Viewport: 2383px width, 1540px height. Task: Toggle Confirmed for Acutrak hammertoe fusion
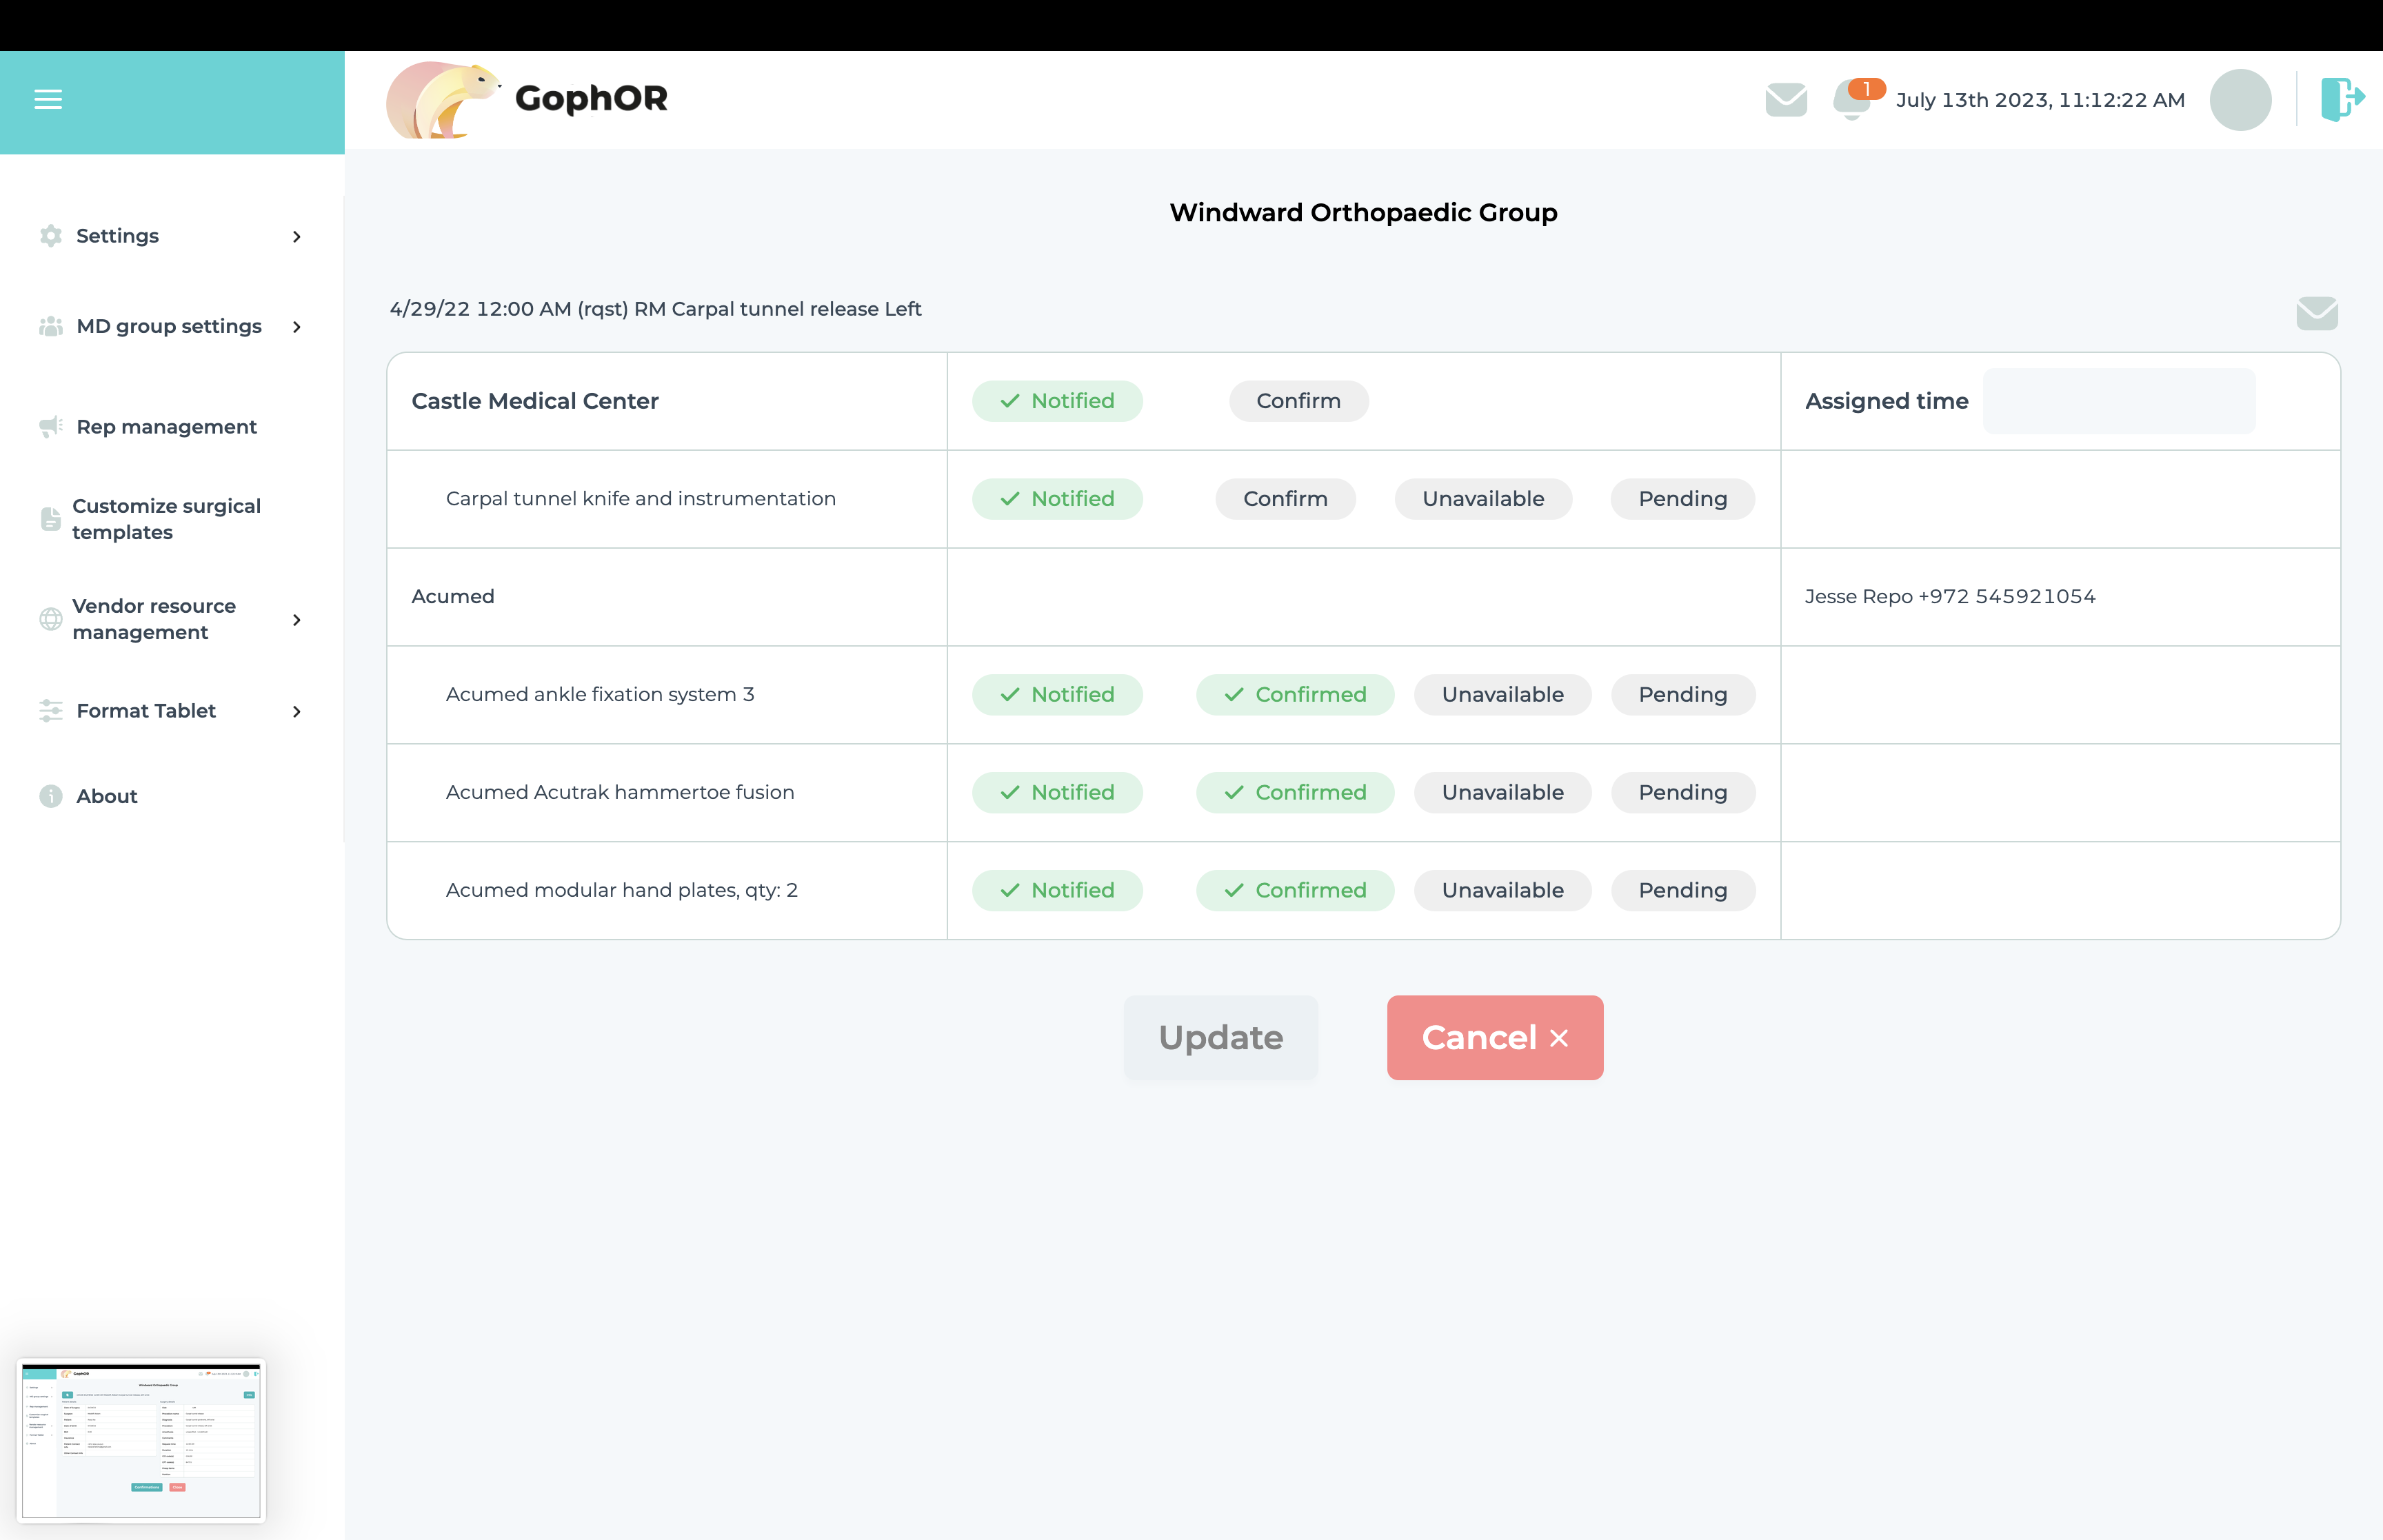click(x=1295, y=793)
